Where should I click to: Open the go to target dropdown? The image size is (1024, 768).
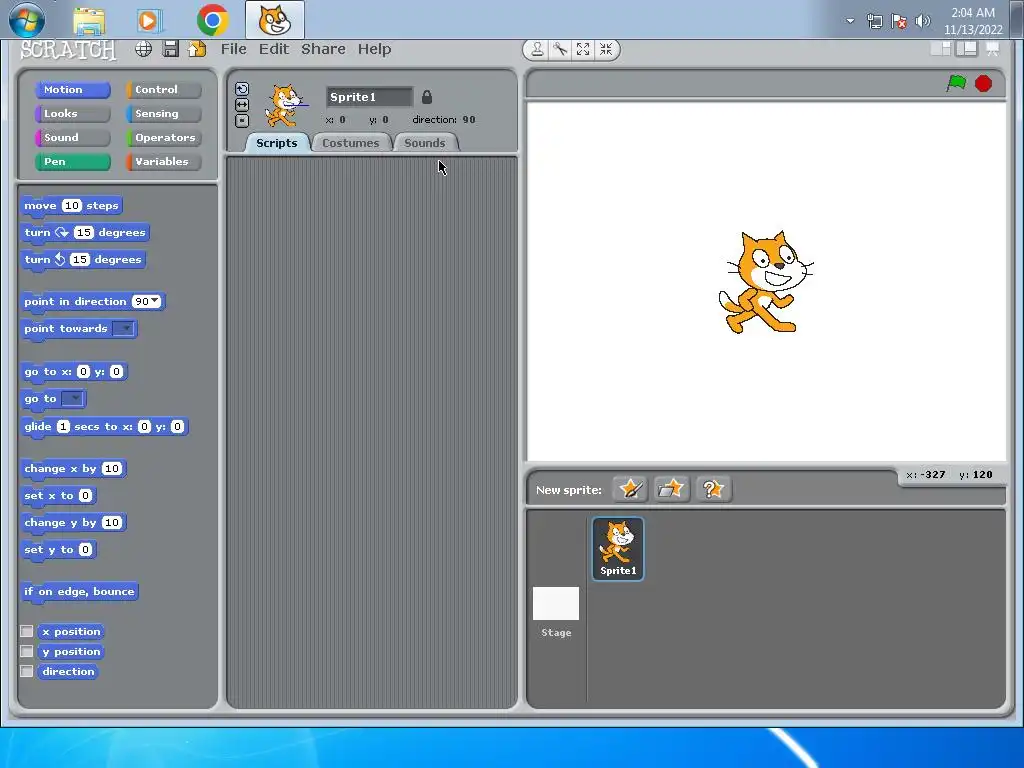[x=72, y=398]
